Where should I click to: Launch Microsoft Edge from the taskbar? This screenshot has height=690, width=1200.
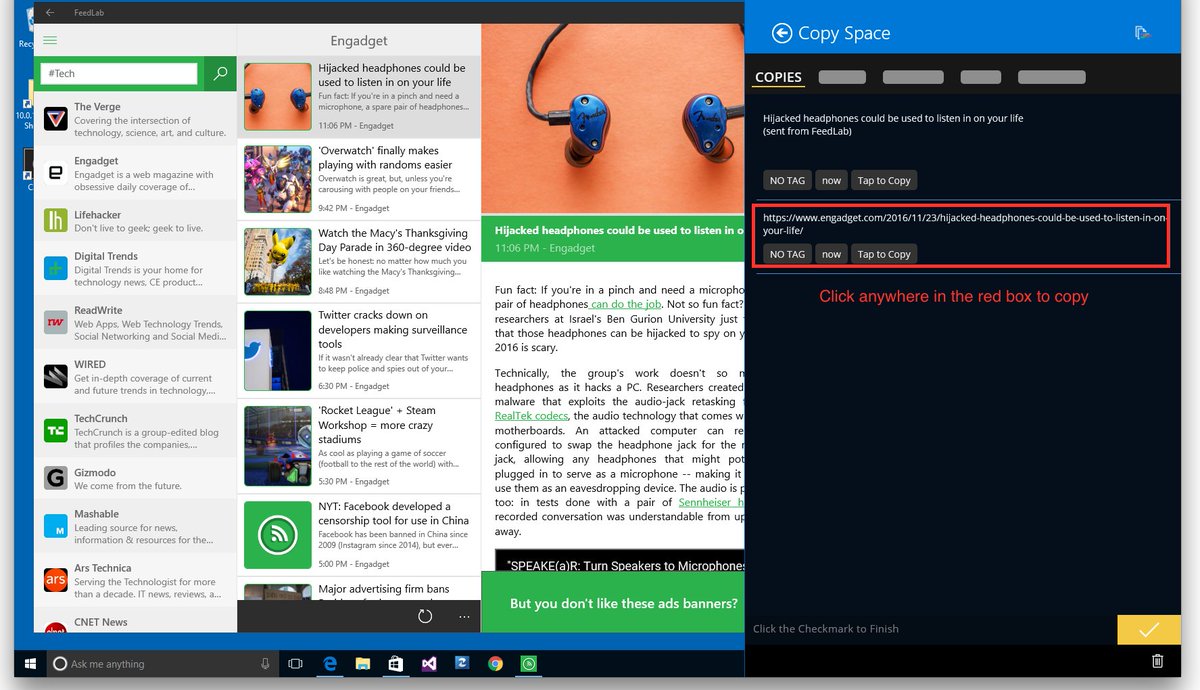click(329, 663)
